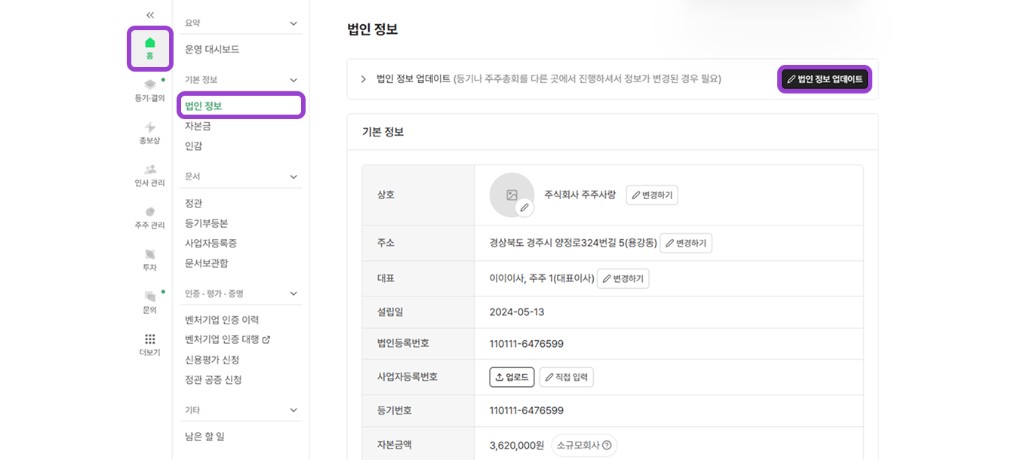1024x460 pixels.
Task: Click 변경하기 in the 대표 row
Action: pos(623,278)
